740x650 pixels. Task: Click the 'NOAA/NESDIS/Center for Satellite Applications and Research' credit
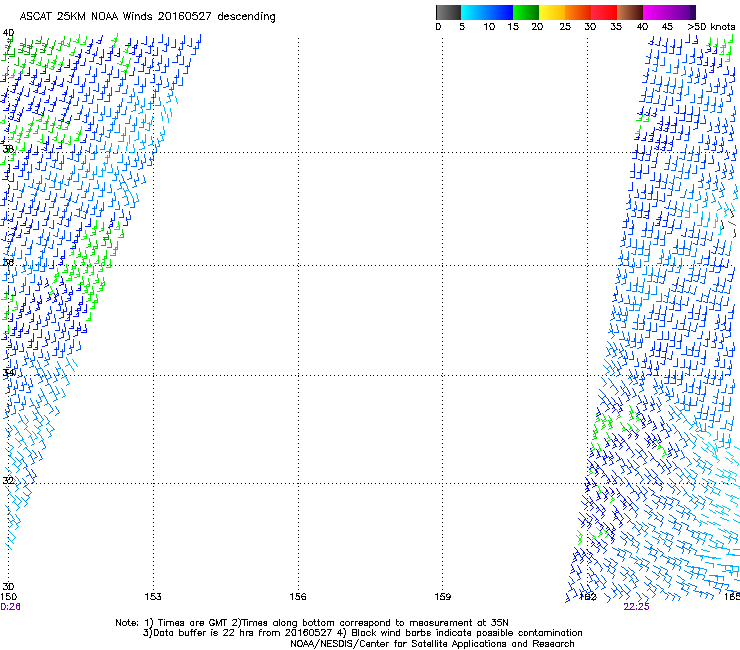click(x=432, y=644)
